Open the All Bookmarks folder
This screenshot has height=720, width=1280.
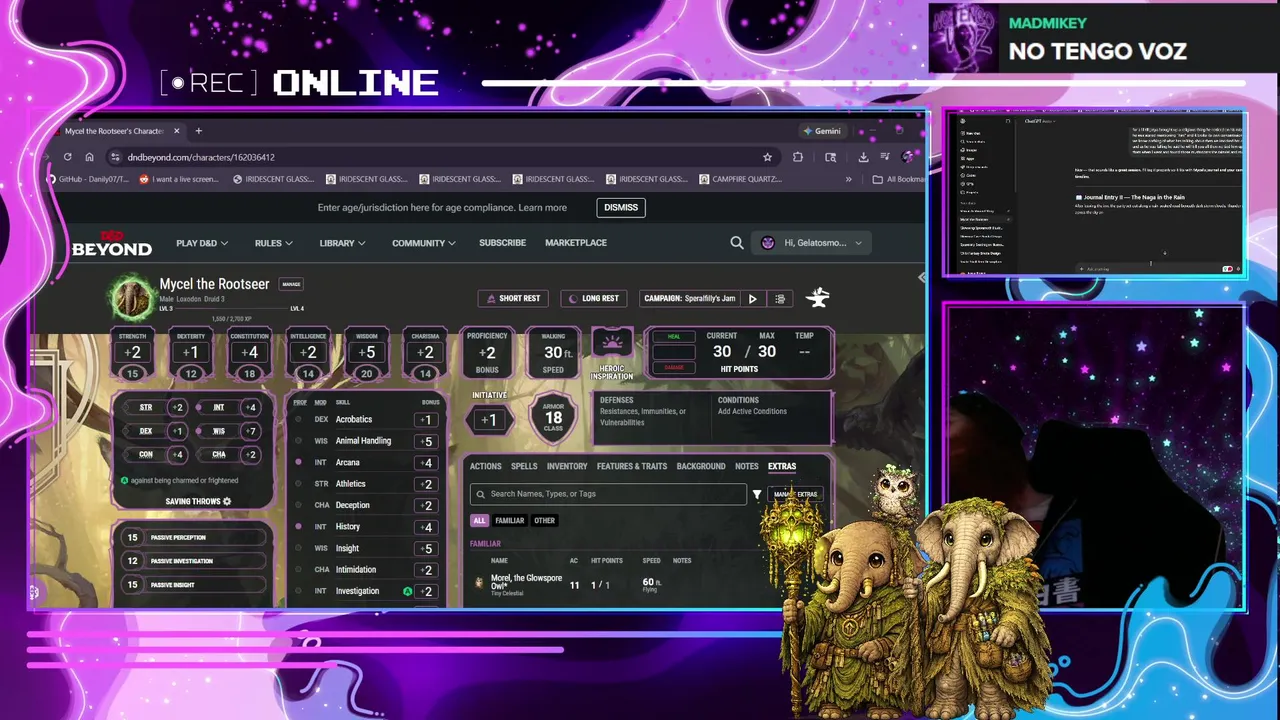pos(898,179)
